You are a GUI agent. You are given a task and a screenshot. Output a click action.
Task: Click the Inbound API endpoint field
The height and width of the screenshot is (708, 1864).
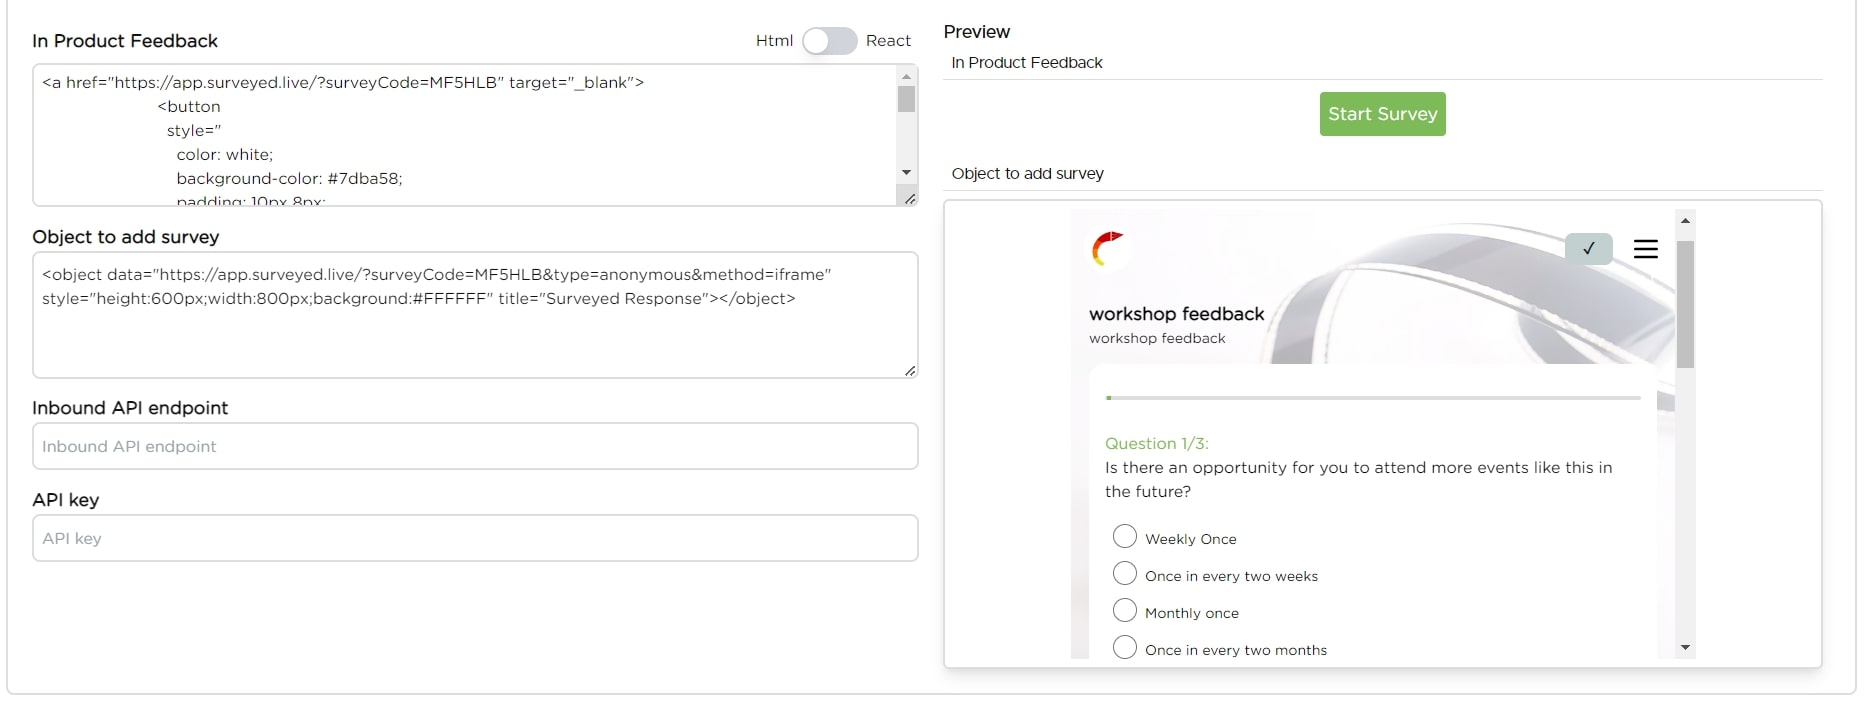click(x=475, y=446)
